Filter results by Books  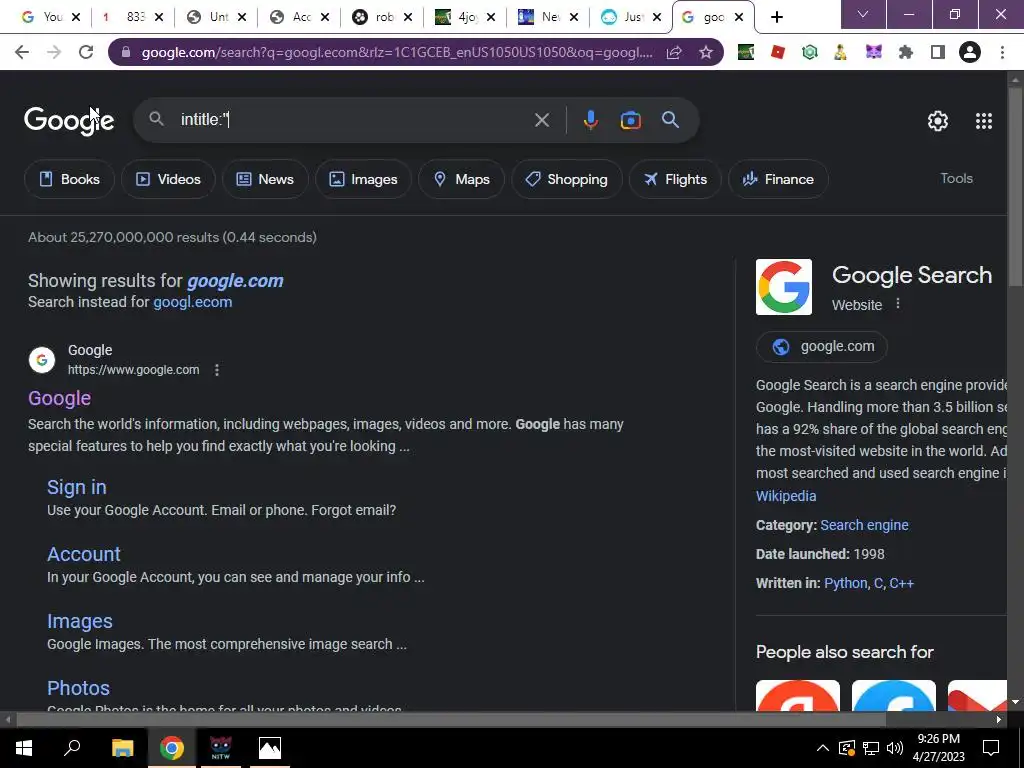click(69, 179)
